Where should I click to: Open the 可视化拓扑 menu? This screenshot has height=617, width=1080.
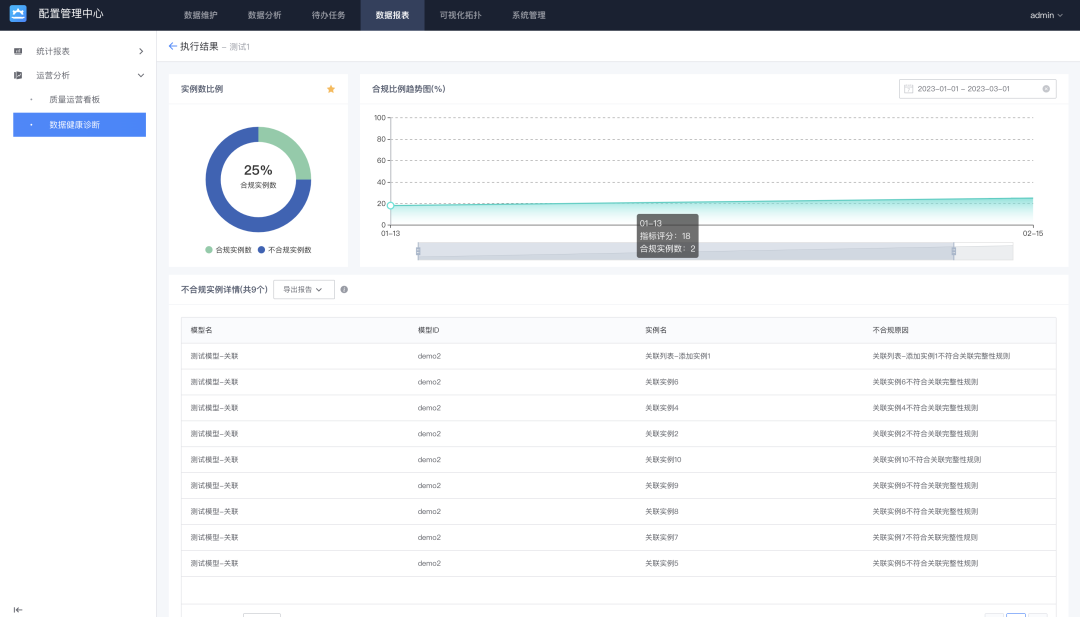[461, 15]
